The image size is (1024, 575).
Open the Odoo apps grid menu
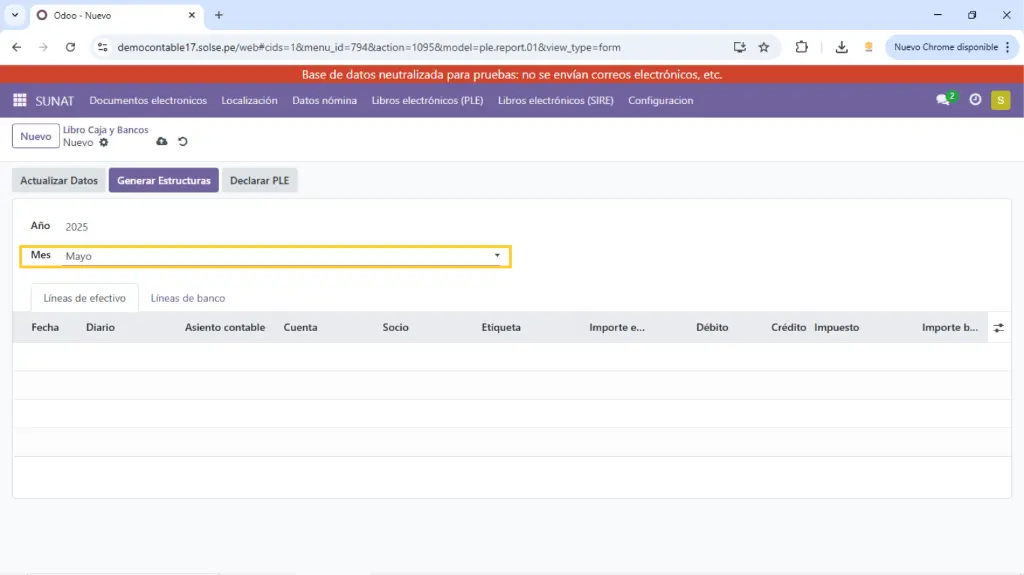pos(19,100)
